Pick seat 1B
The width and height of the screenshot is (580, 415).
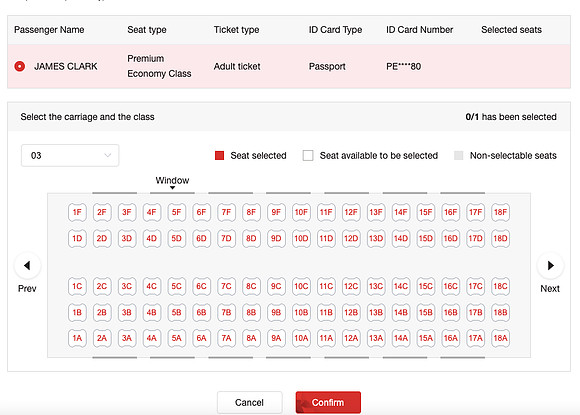(x=77, y=312)
